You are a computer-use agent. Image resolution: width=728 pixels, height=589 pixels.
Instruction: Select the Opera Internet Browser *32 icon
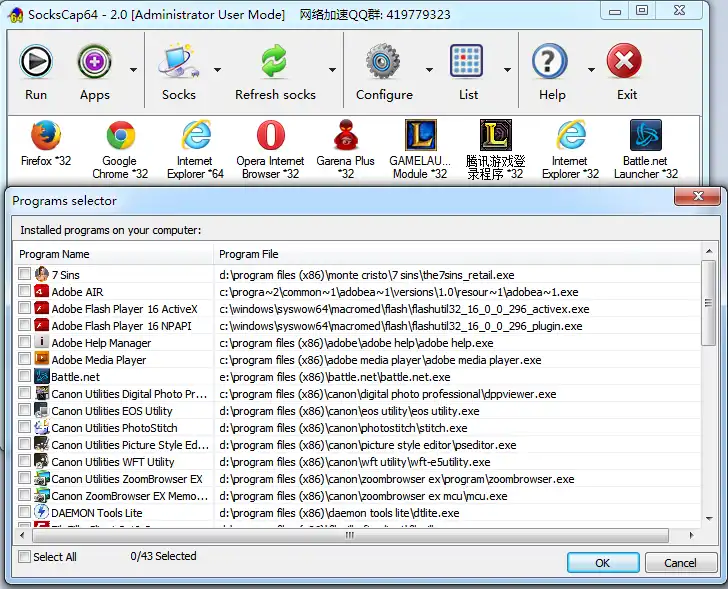(271, 135)
